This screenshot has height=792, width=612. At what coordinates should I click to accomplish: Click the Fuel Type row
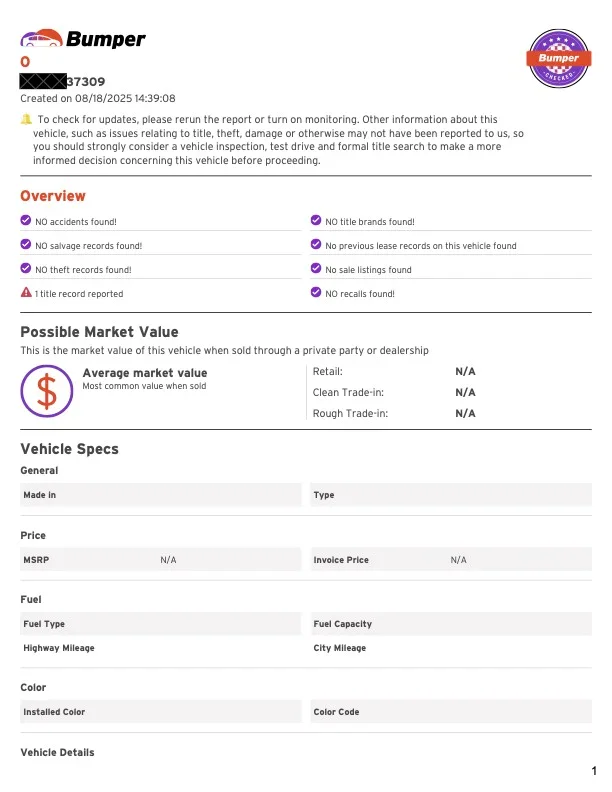(160, 624)
